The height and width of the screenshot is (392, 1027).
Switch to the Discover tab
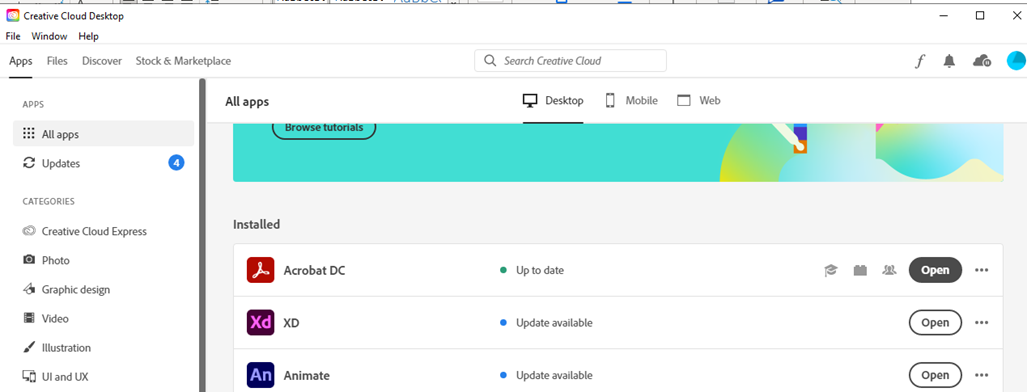coord(102,61)
